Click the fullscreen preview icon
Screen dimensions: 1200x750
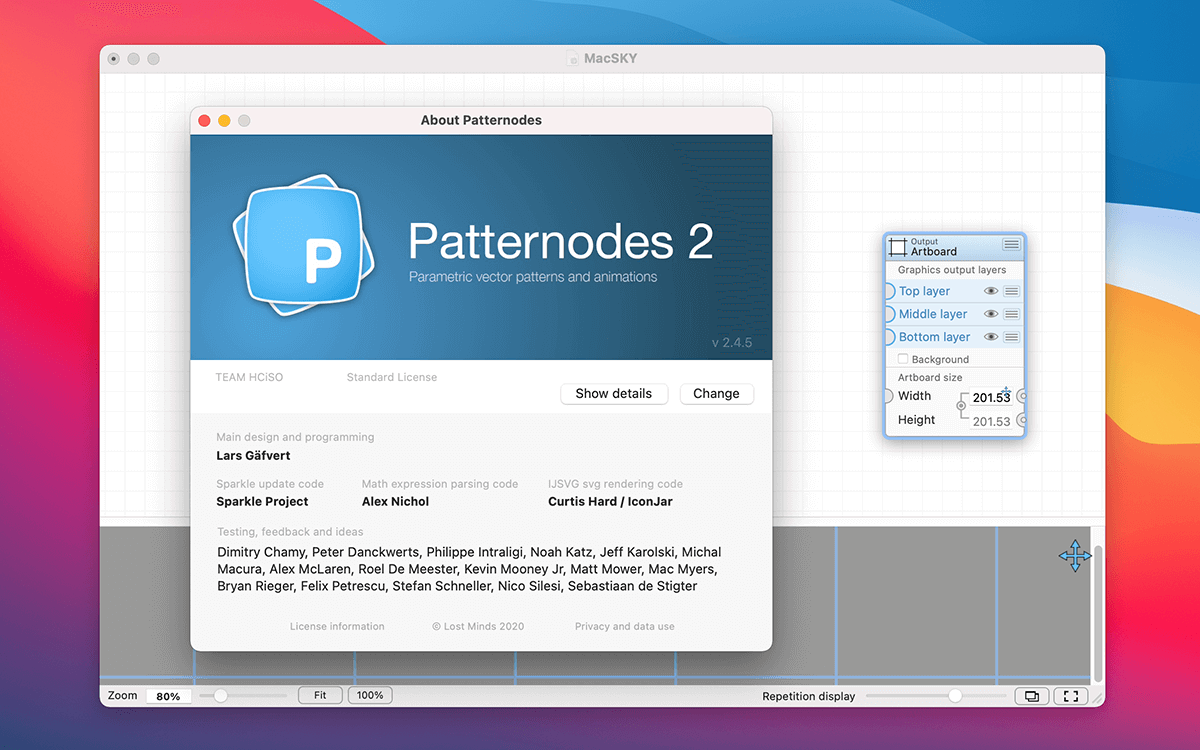(x=1071, y=696)
